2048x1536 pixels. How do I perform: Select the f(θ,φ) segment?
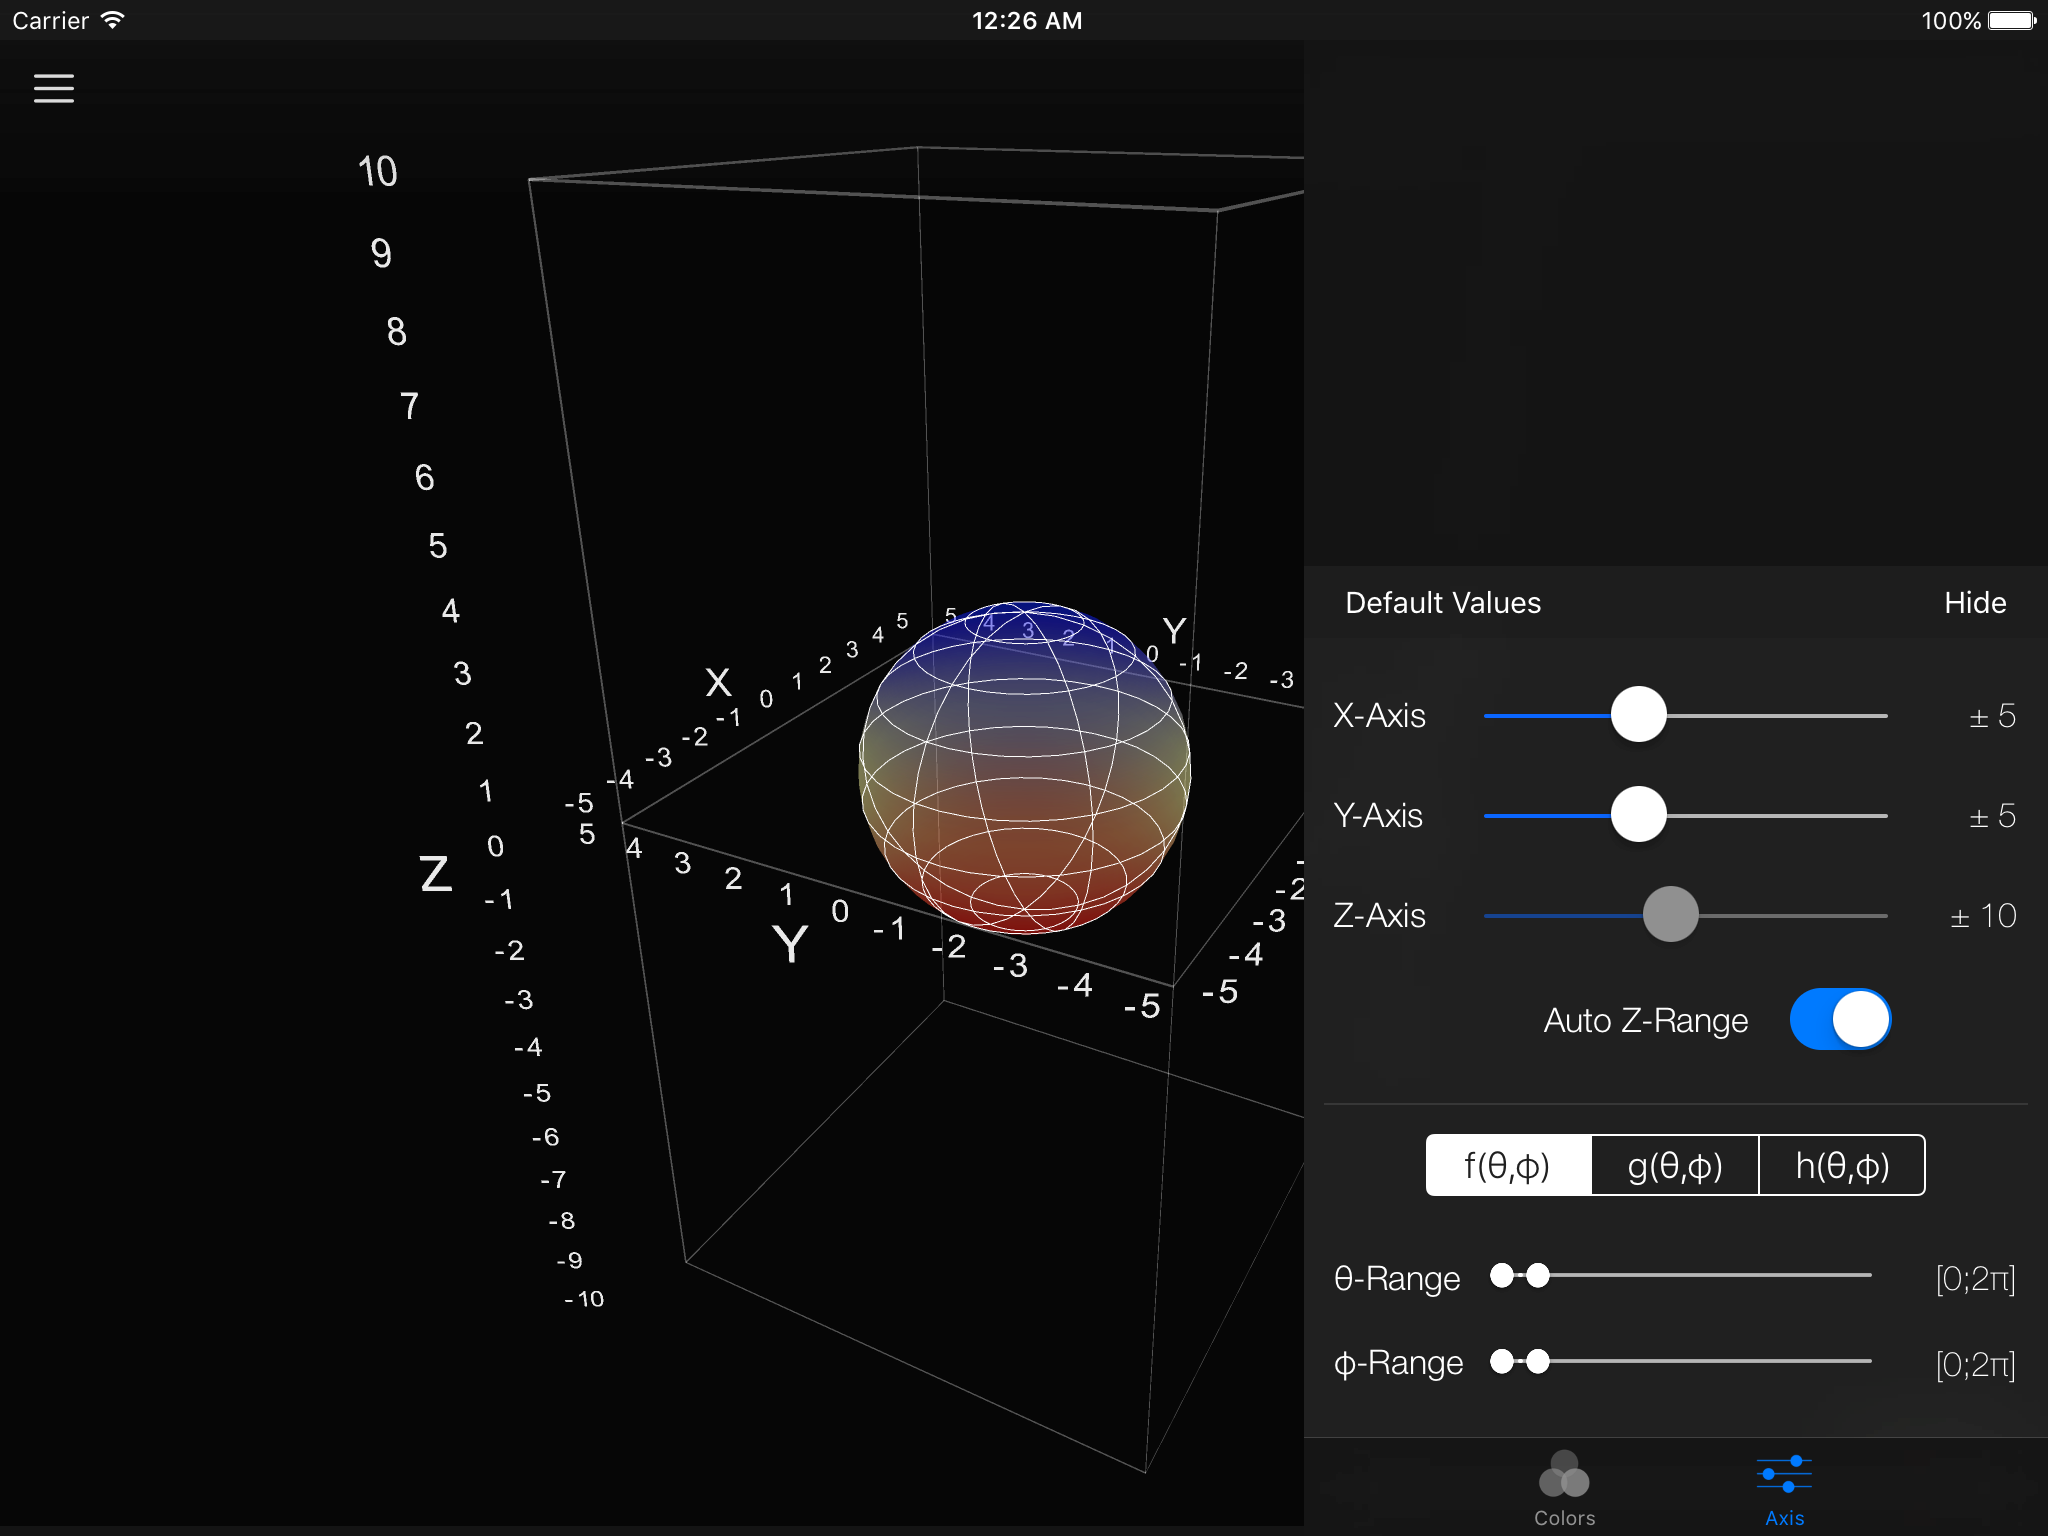point(1508,1165)
